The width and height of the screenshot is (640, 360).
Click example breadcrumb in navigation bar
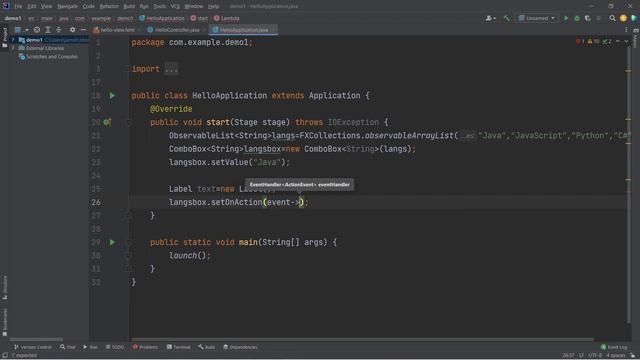point(101,18)
